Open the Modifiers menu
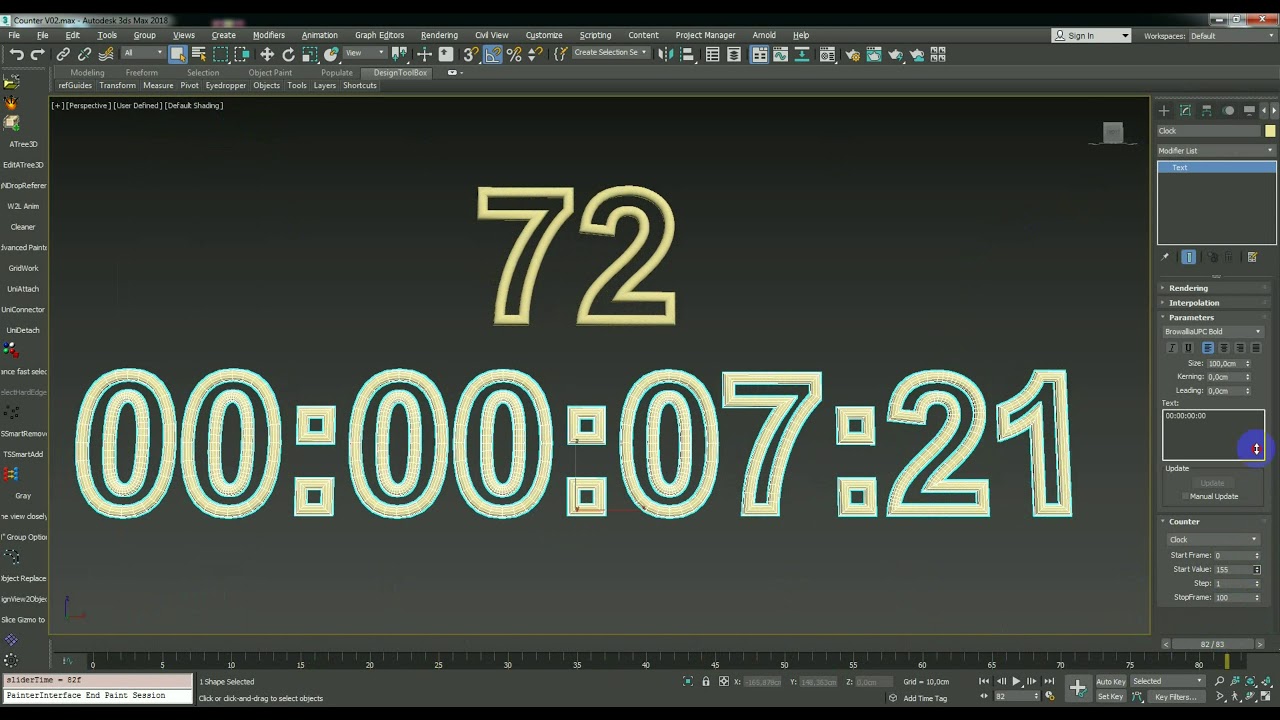 (x=268, y=35)
